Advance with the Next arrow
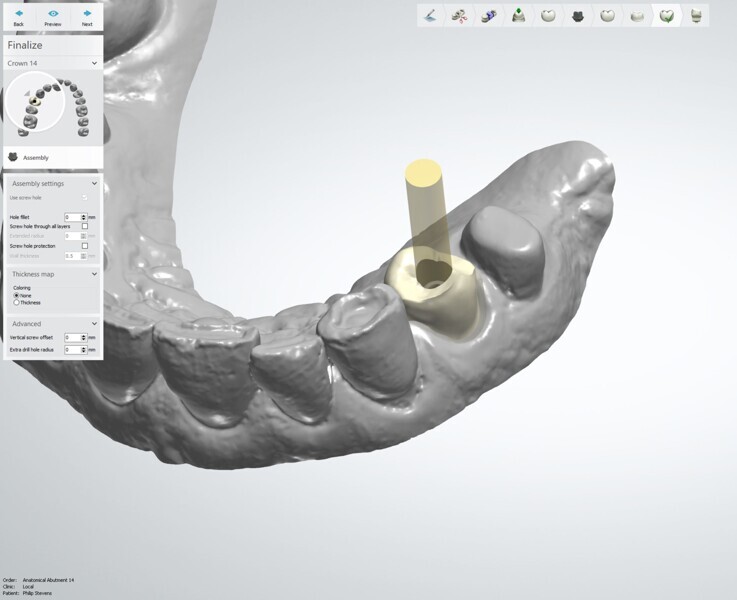 click(x=87, y=14)
